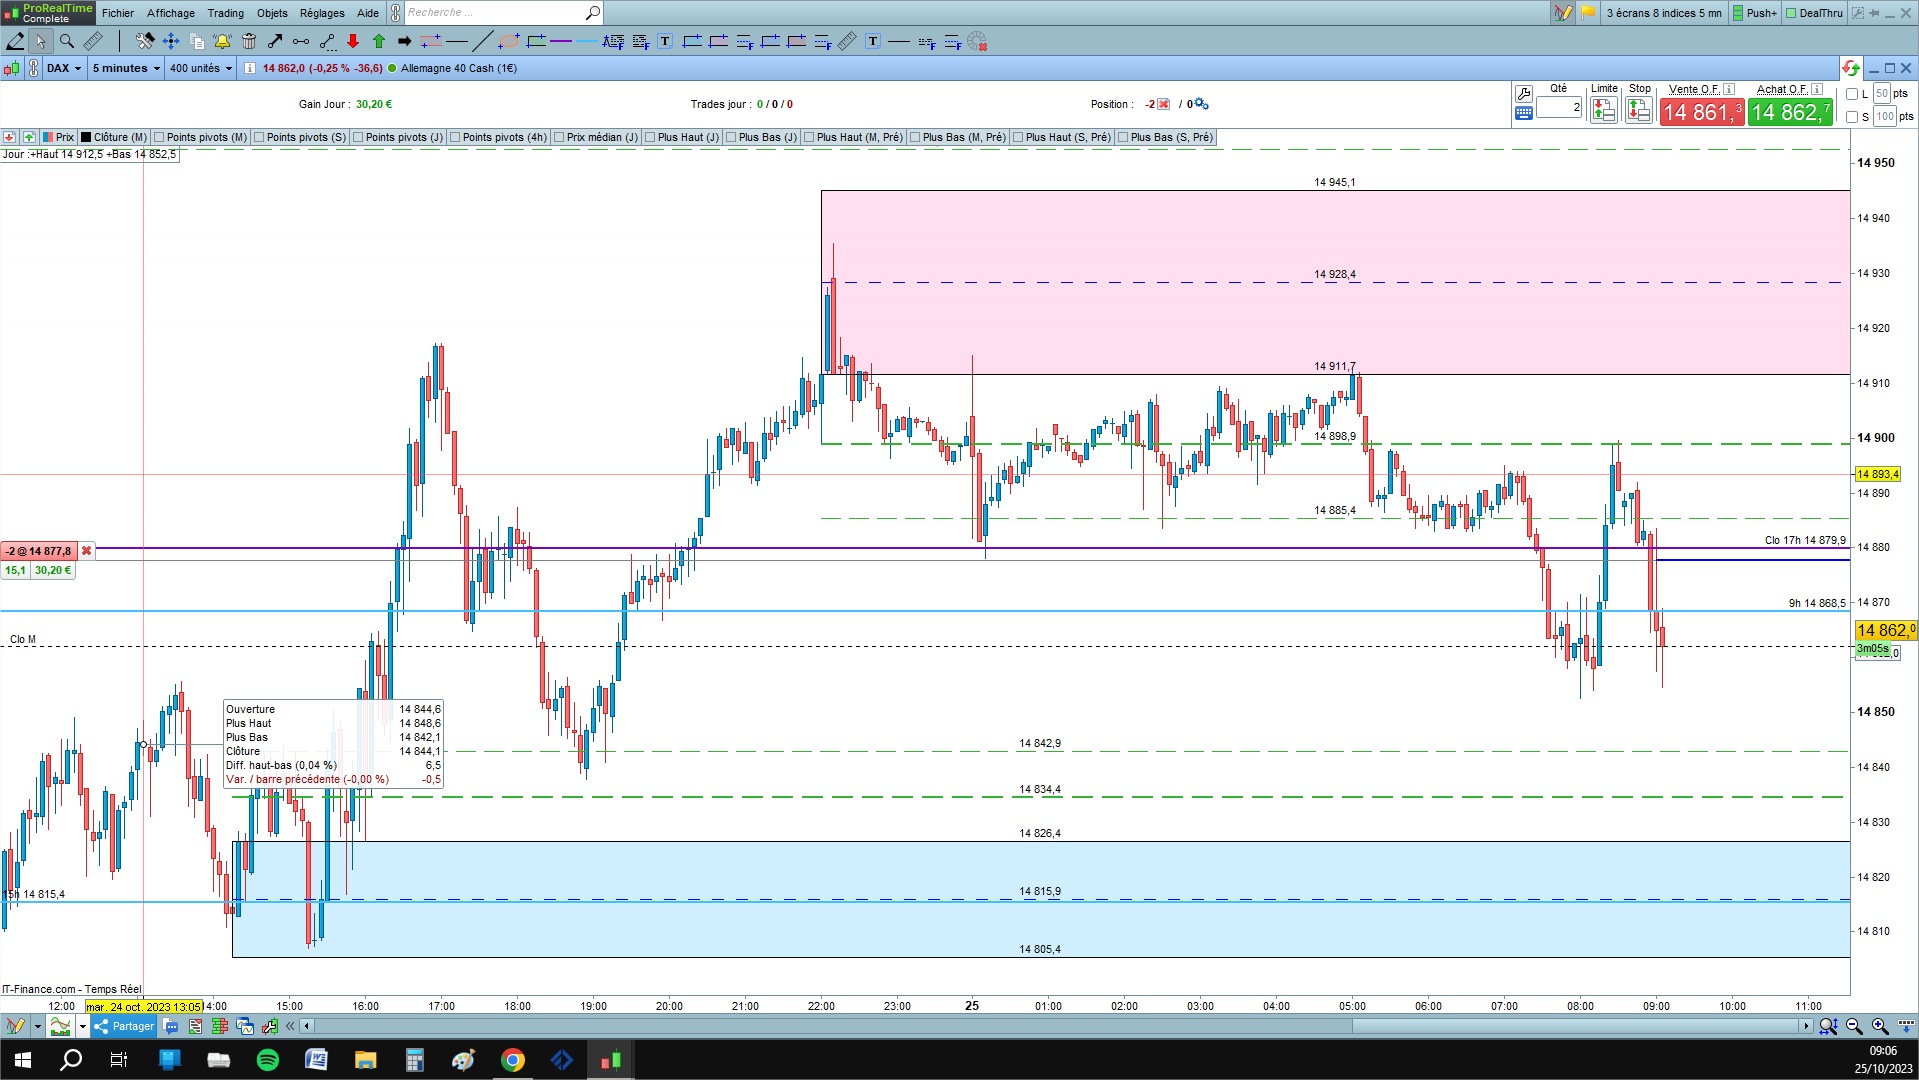Collapse bottom toolbar with double chevron

(290, 1026)
